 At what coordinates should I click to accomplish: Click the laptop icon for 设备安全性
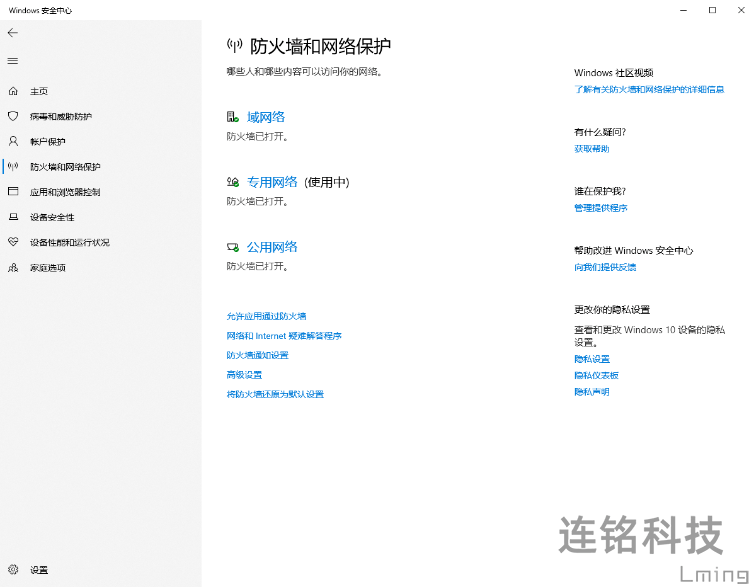point(13,217)
